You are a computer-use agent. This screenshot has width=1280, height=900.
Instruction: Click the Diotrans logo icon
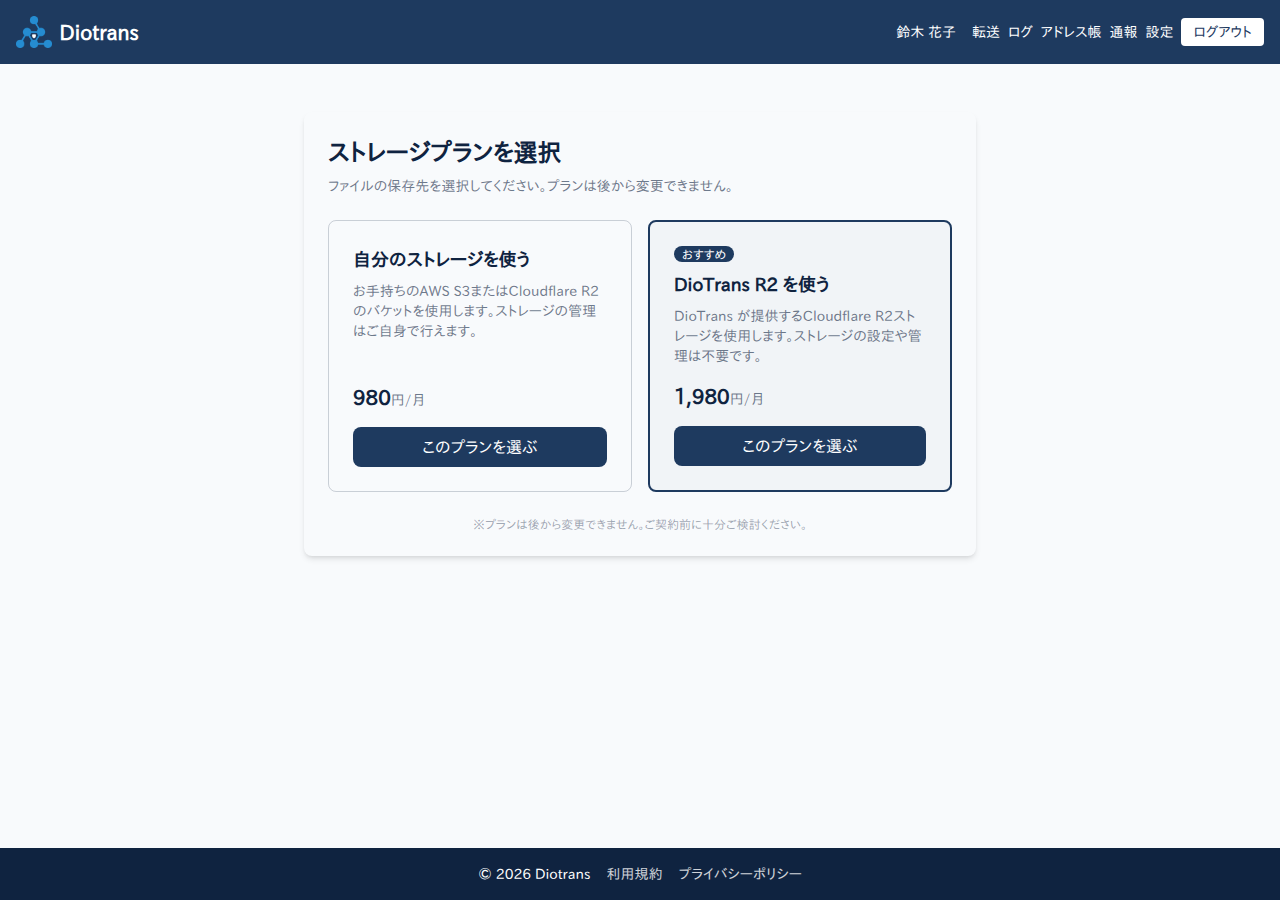pos(34,32)
